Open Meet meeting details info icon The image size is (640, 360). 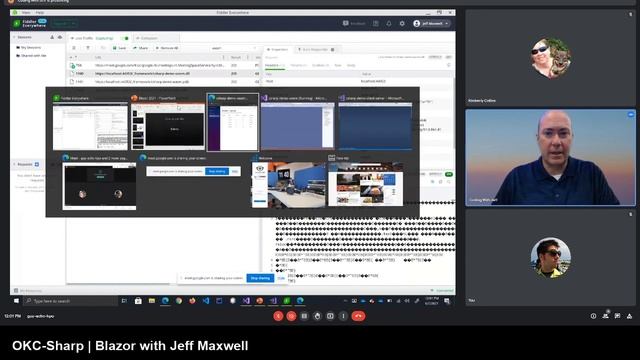click(593, 316)
